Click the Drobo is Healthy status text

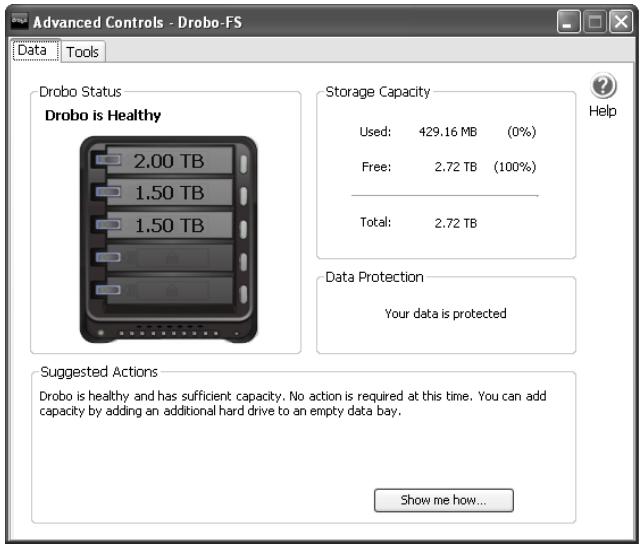point(103,115)
